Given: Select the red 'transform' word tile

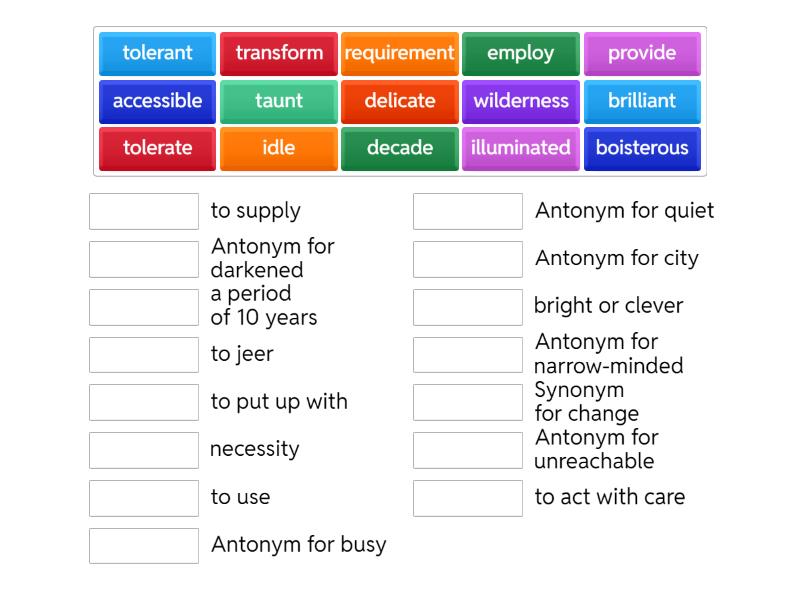Looking at the screenshot, I should tap(279, 54).
